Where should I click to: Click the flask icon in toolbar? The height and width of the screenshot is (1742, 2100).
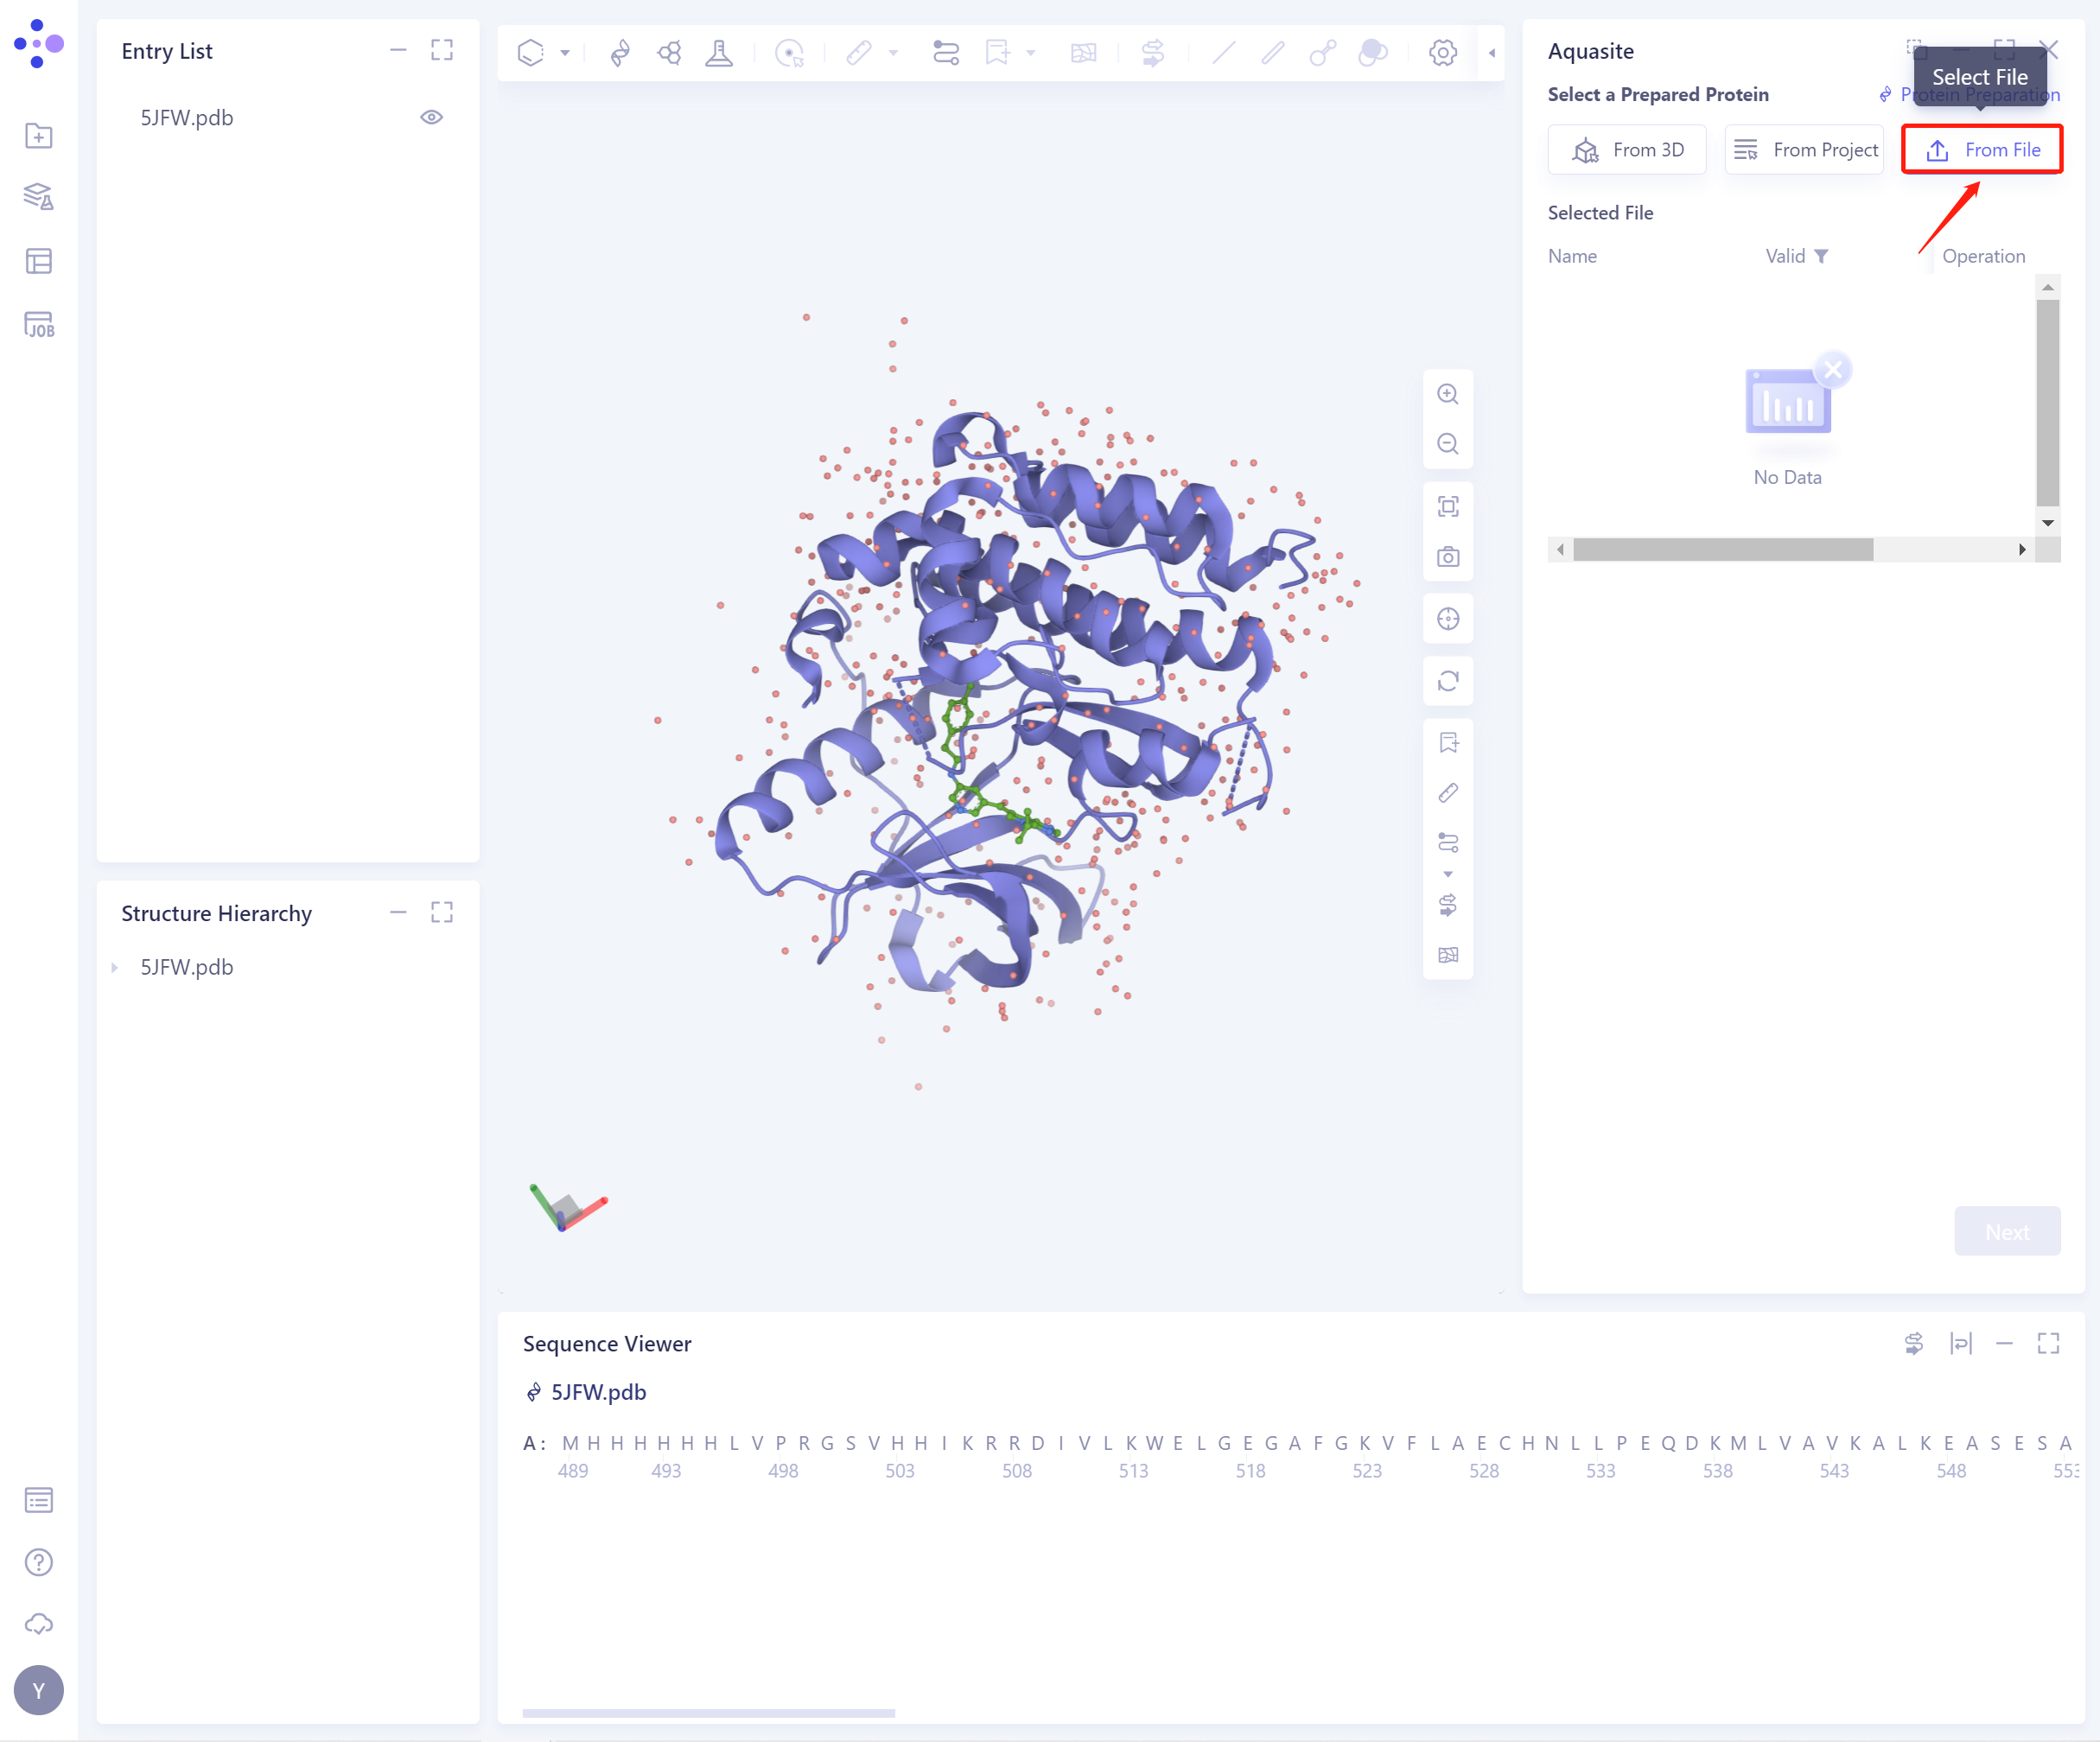coord(718,52)
